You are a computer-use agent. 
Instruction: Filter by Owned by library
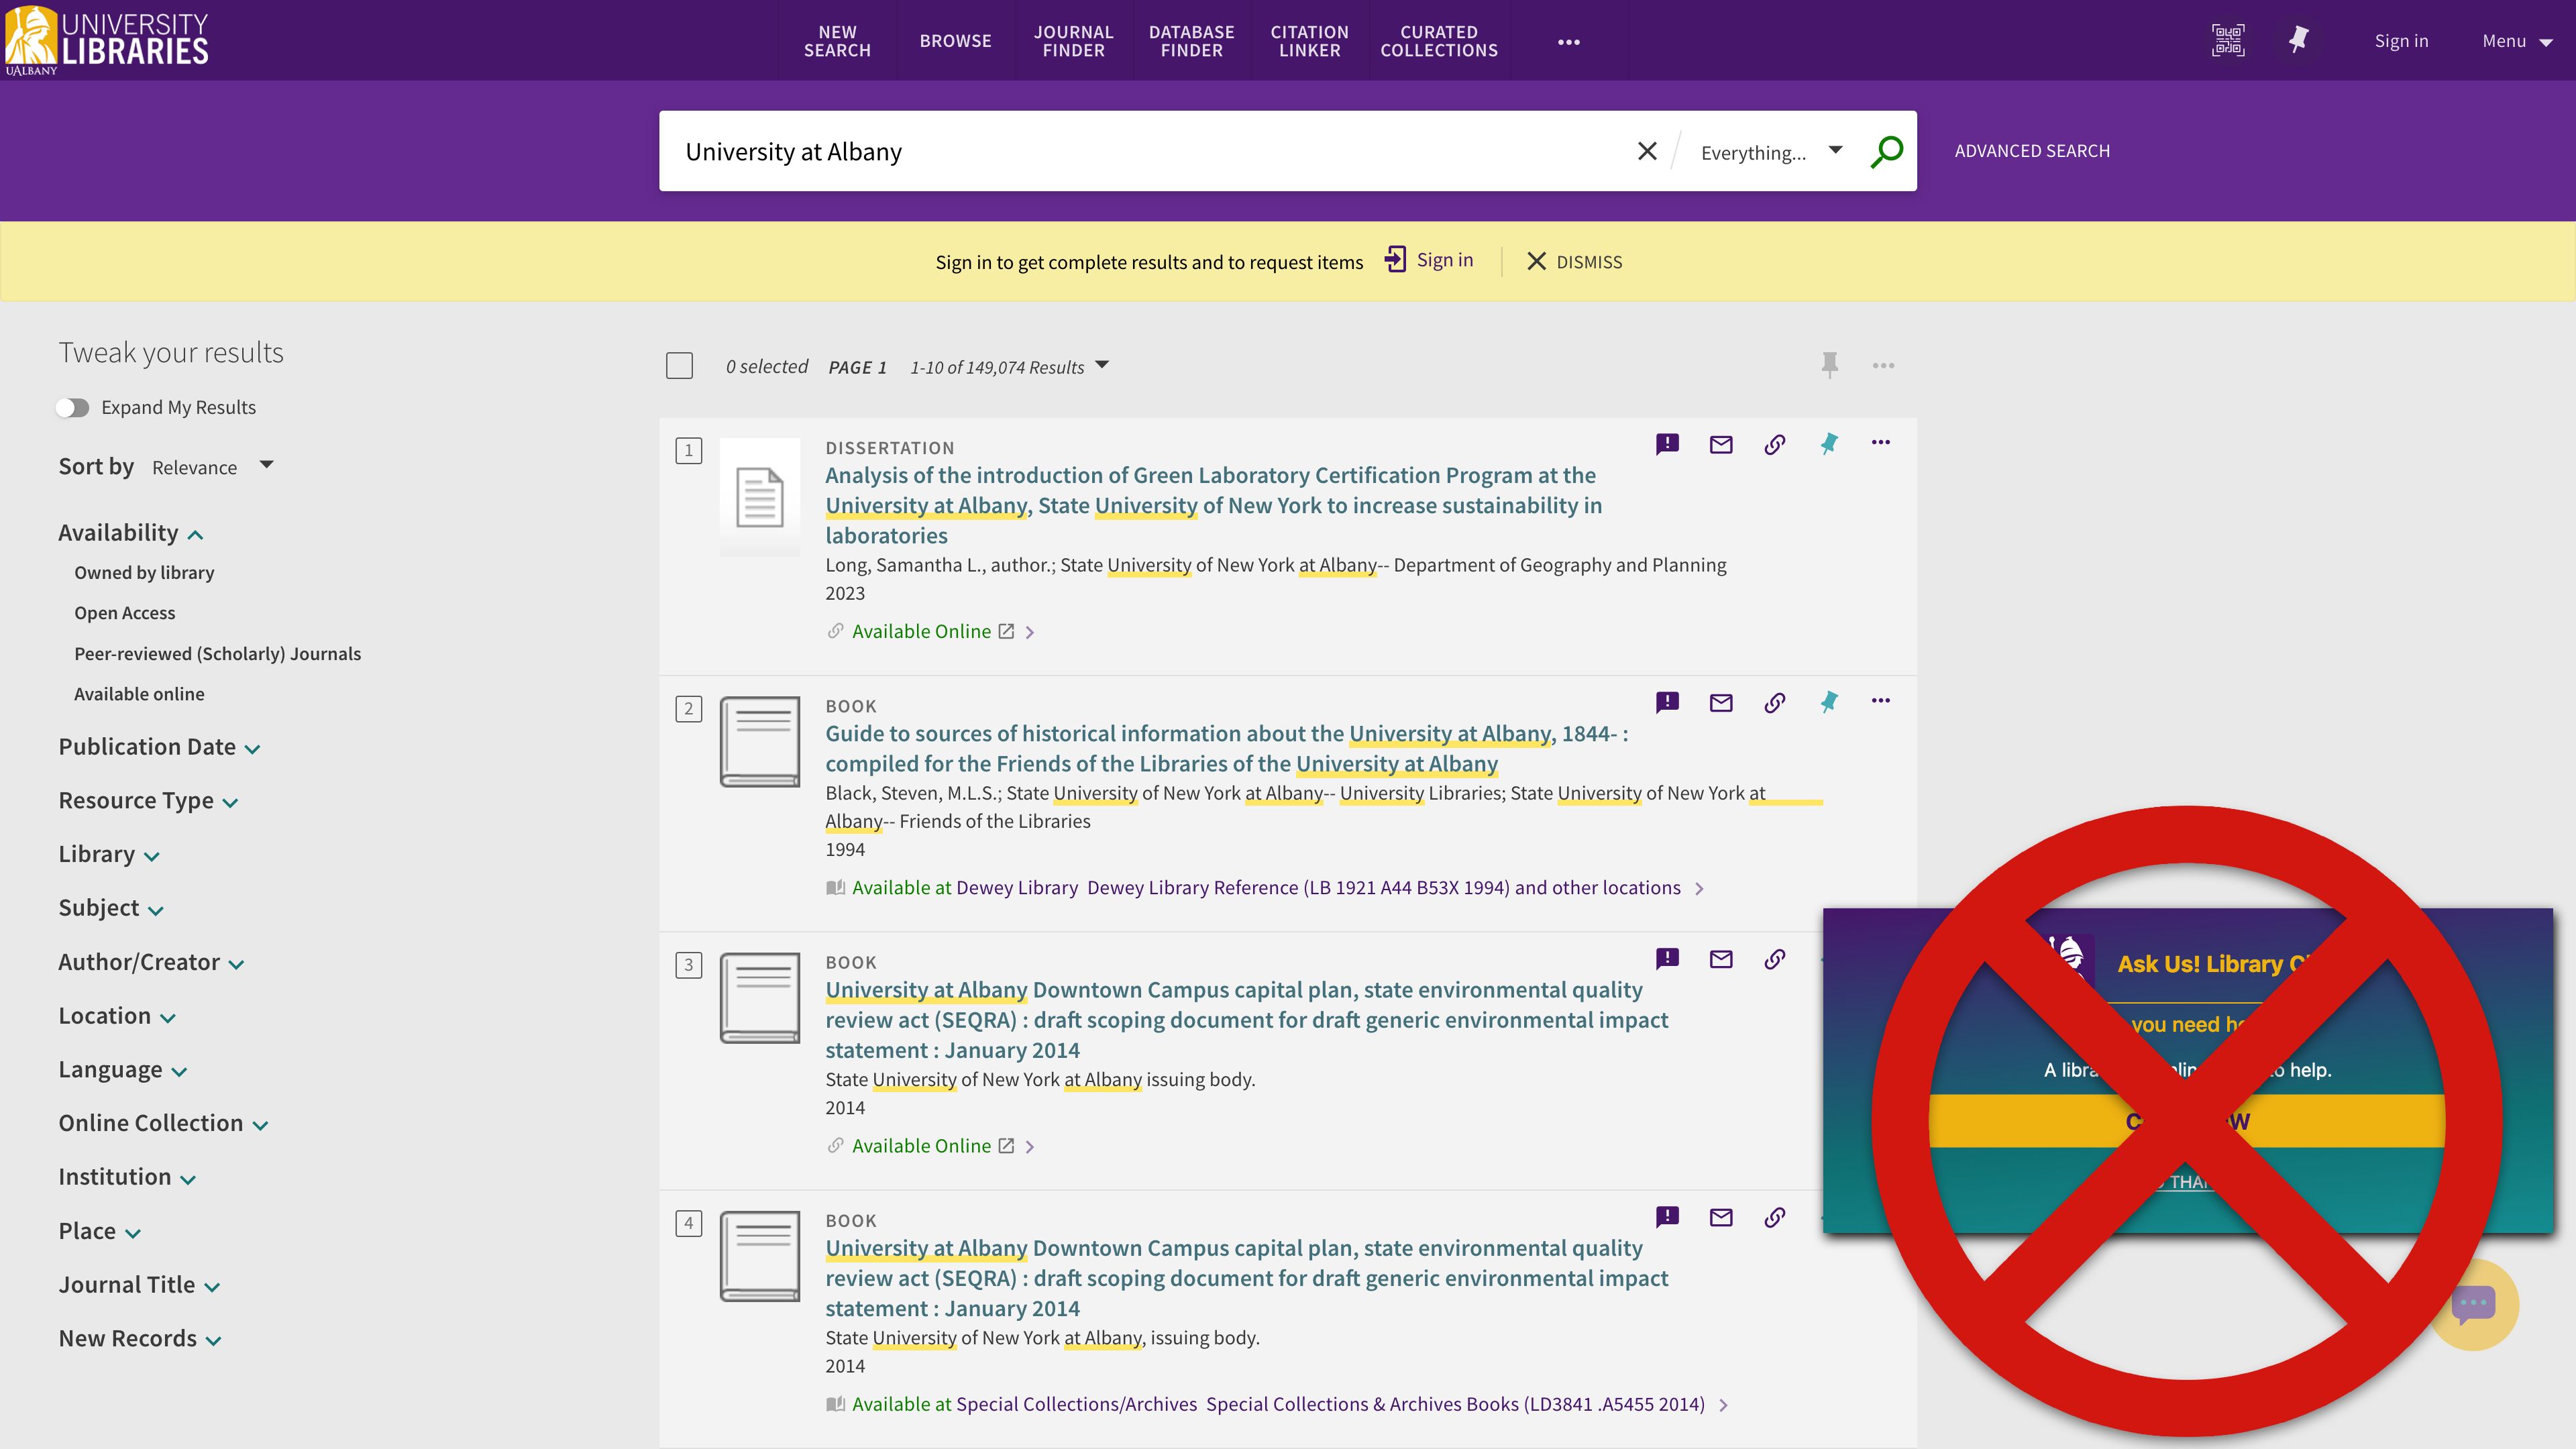tap(144, 573)
